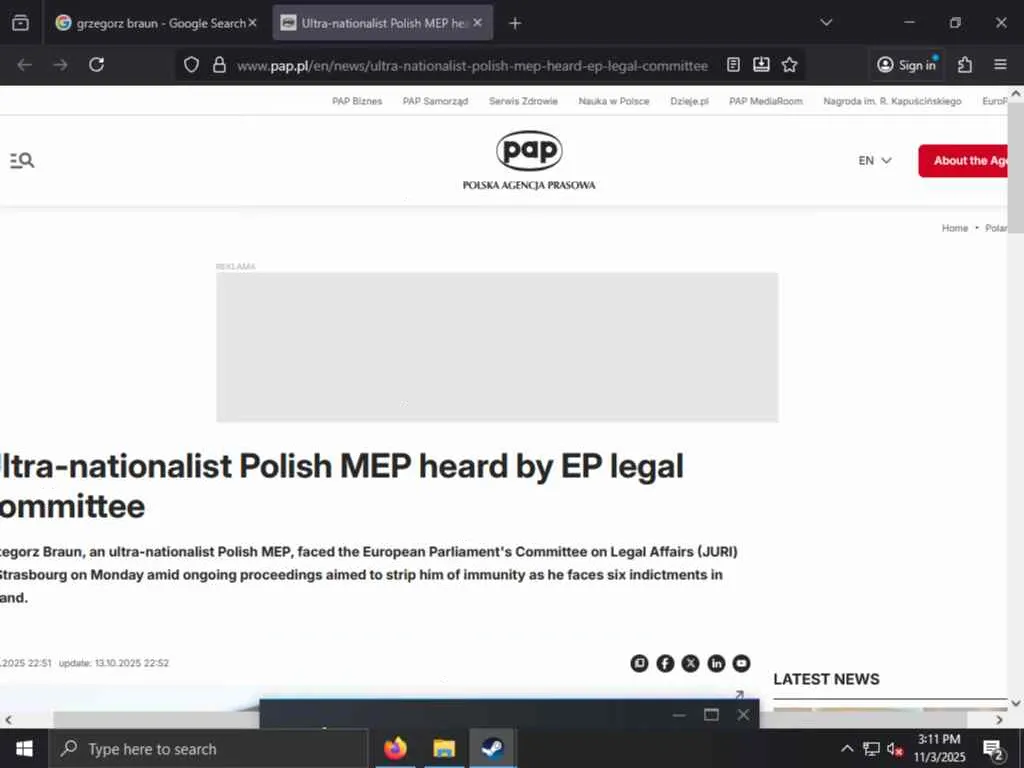This screenshot has width=1024, height=768.
Task: Show hidden system tray icons chevron
Action: pos(846,748)
